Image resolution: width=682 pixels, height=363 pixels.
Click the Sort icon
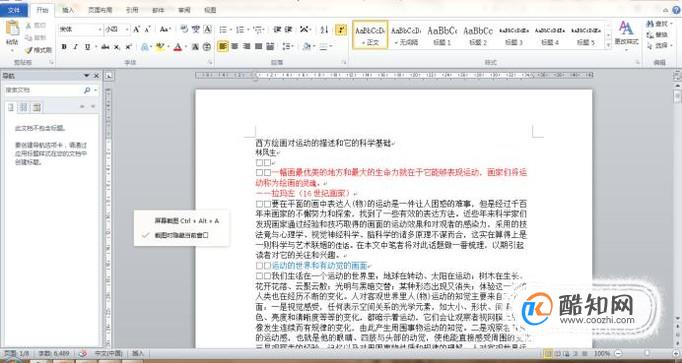pos(324,30)
